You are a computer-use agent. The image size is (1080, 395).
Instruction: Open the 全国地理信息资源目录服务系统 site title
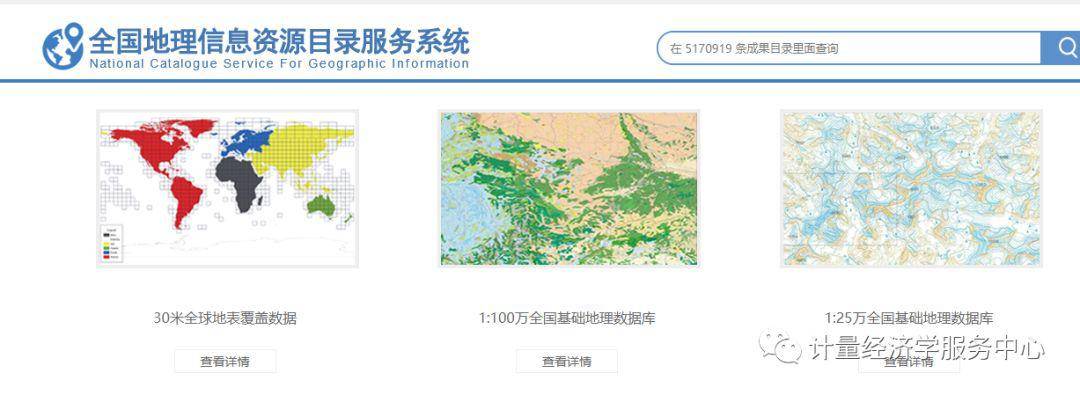click(x=280, y=41)
